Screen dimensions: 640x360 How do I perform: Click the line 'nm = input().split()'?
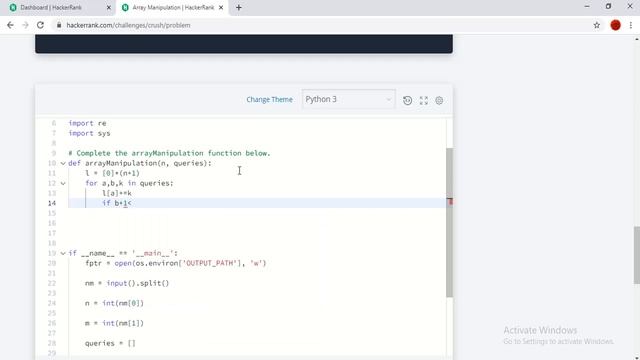127,283
